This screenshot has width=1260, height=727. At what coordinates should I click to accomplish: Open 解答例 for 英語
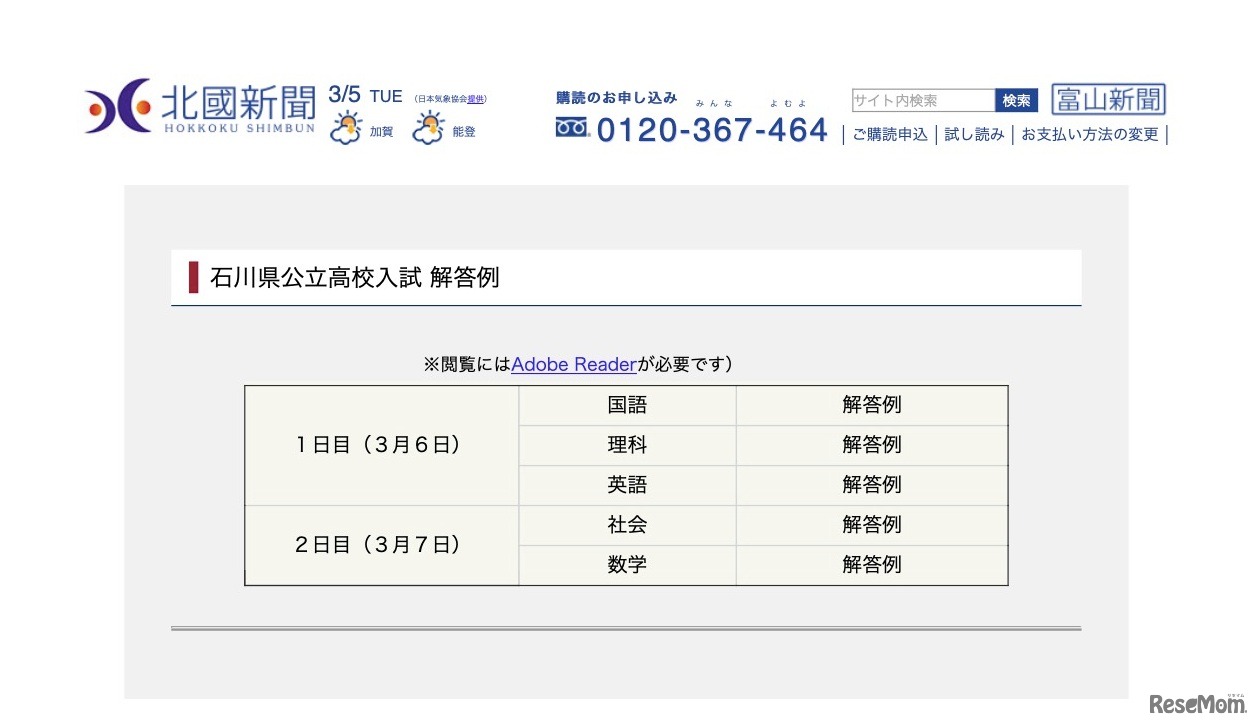[x=872, y=485]
